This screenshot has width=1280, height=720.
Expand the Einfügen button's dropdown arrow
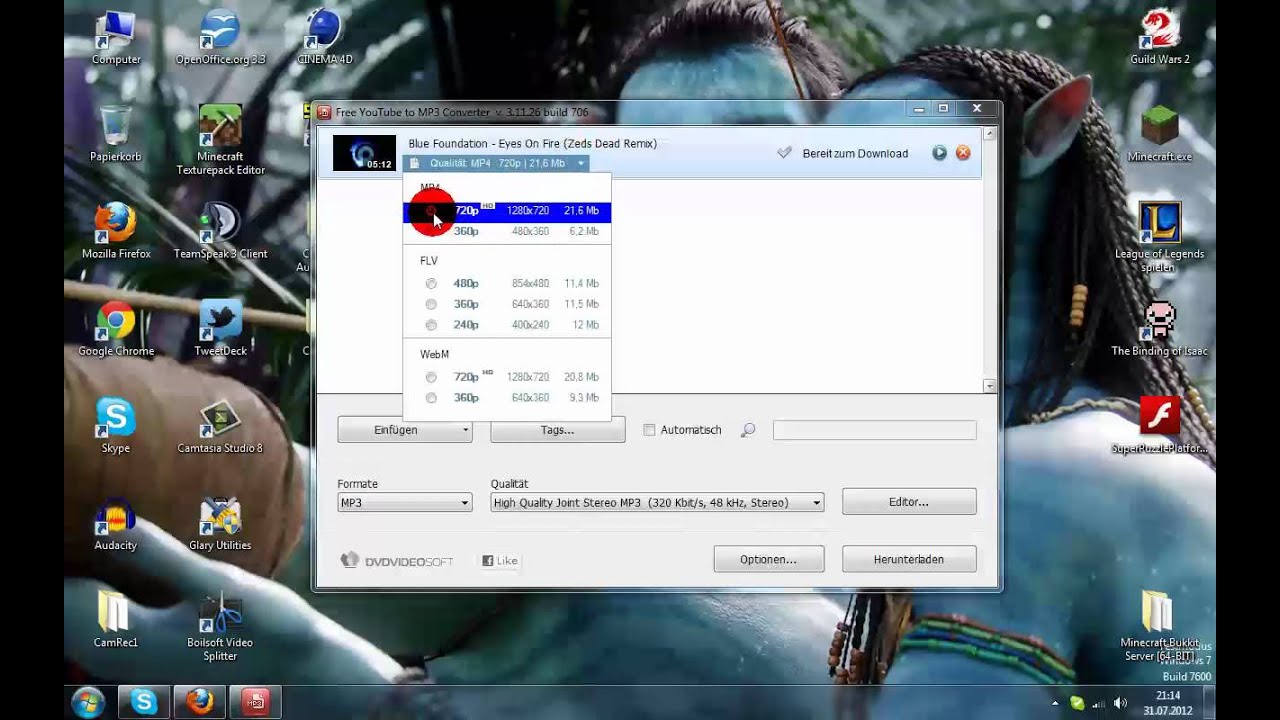[465, 430]
